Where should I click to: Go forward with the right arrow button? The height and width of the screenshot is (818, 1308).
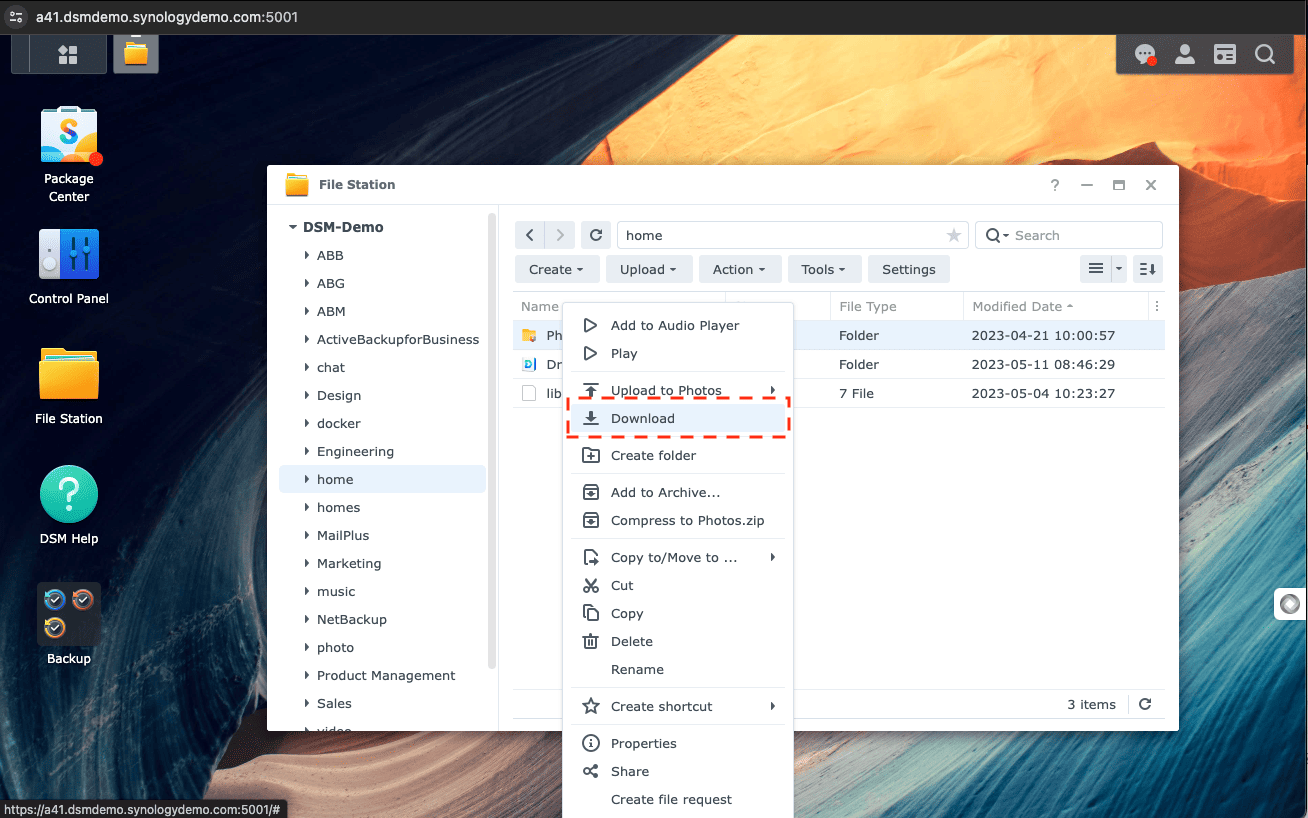coord(560,235)
